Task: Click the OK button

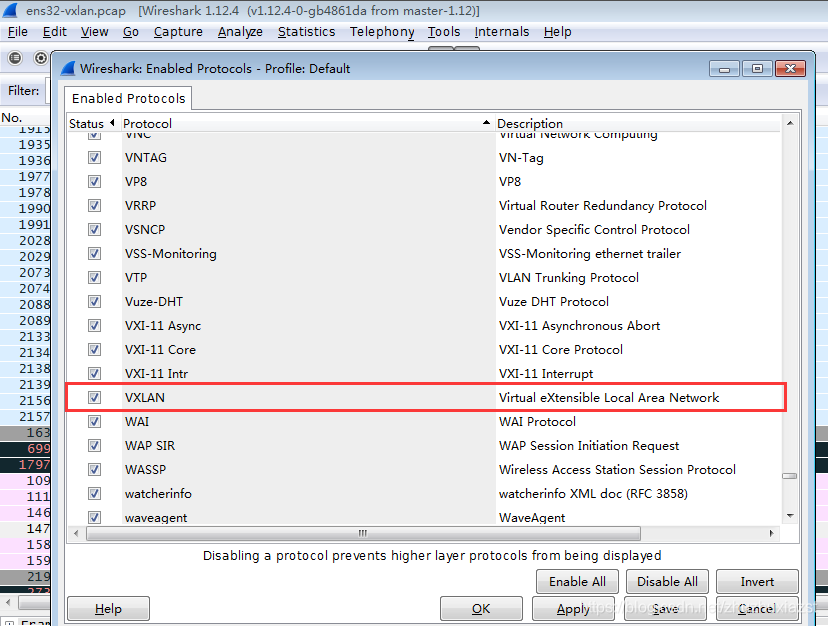Action: click(x=481, y=609)
